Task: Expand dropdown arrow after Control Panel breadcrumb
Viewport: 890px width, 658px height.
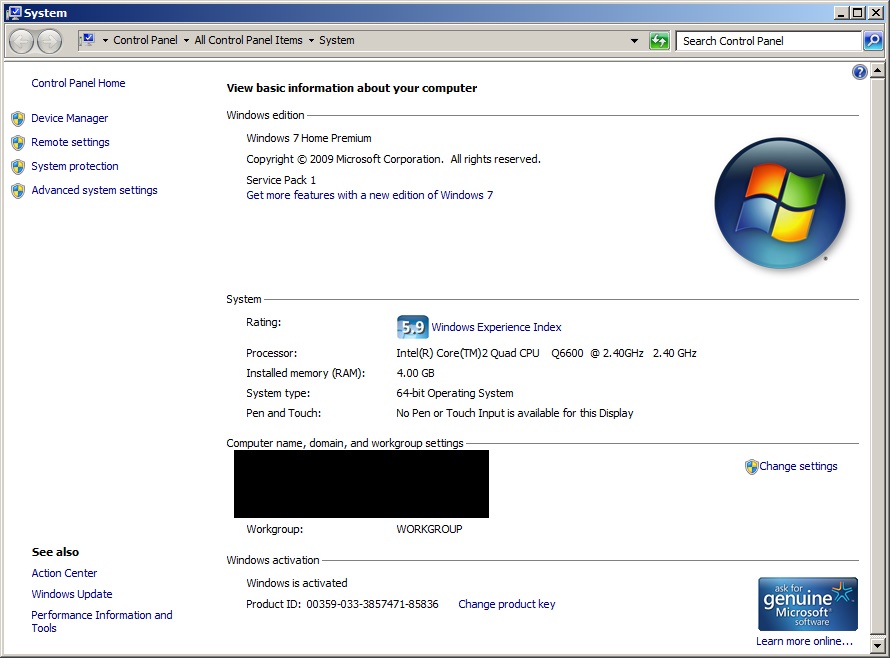Action: pos(186,40)
